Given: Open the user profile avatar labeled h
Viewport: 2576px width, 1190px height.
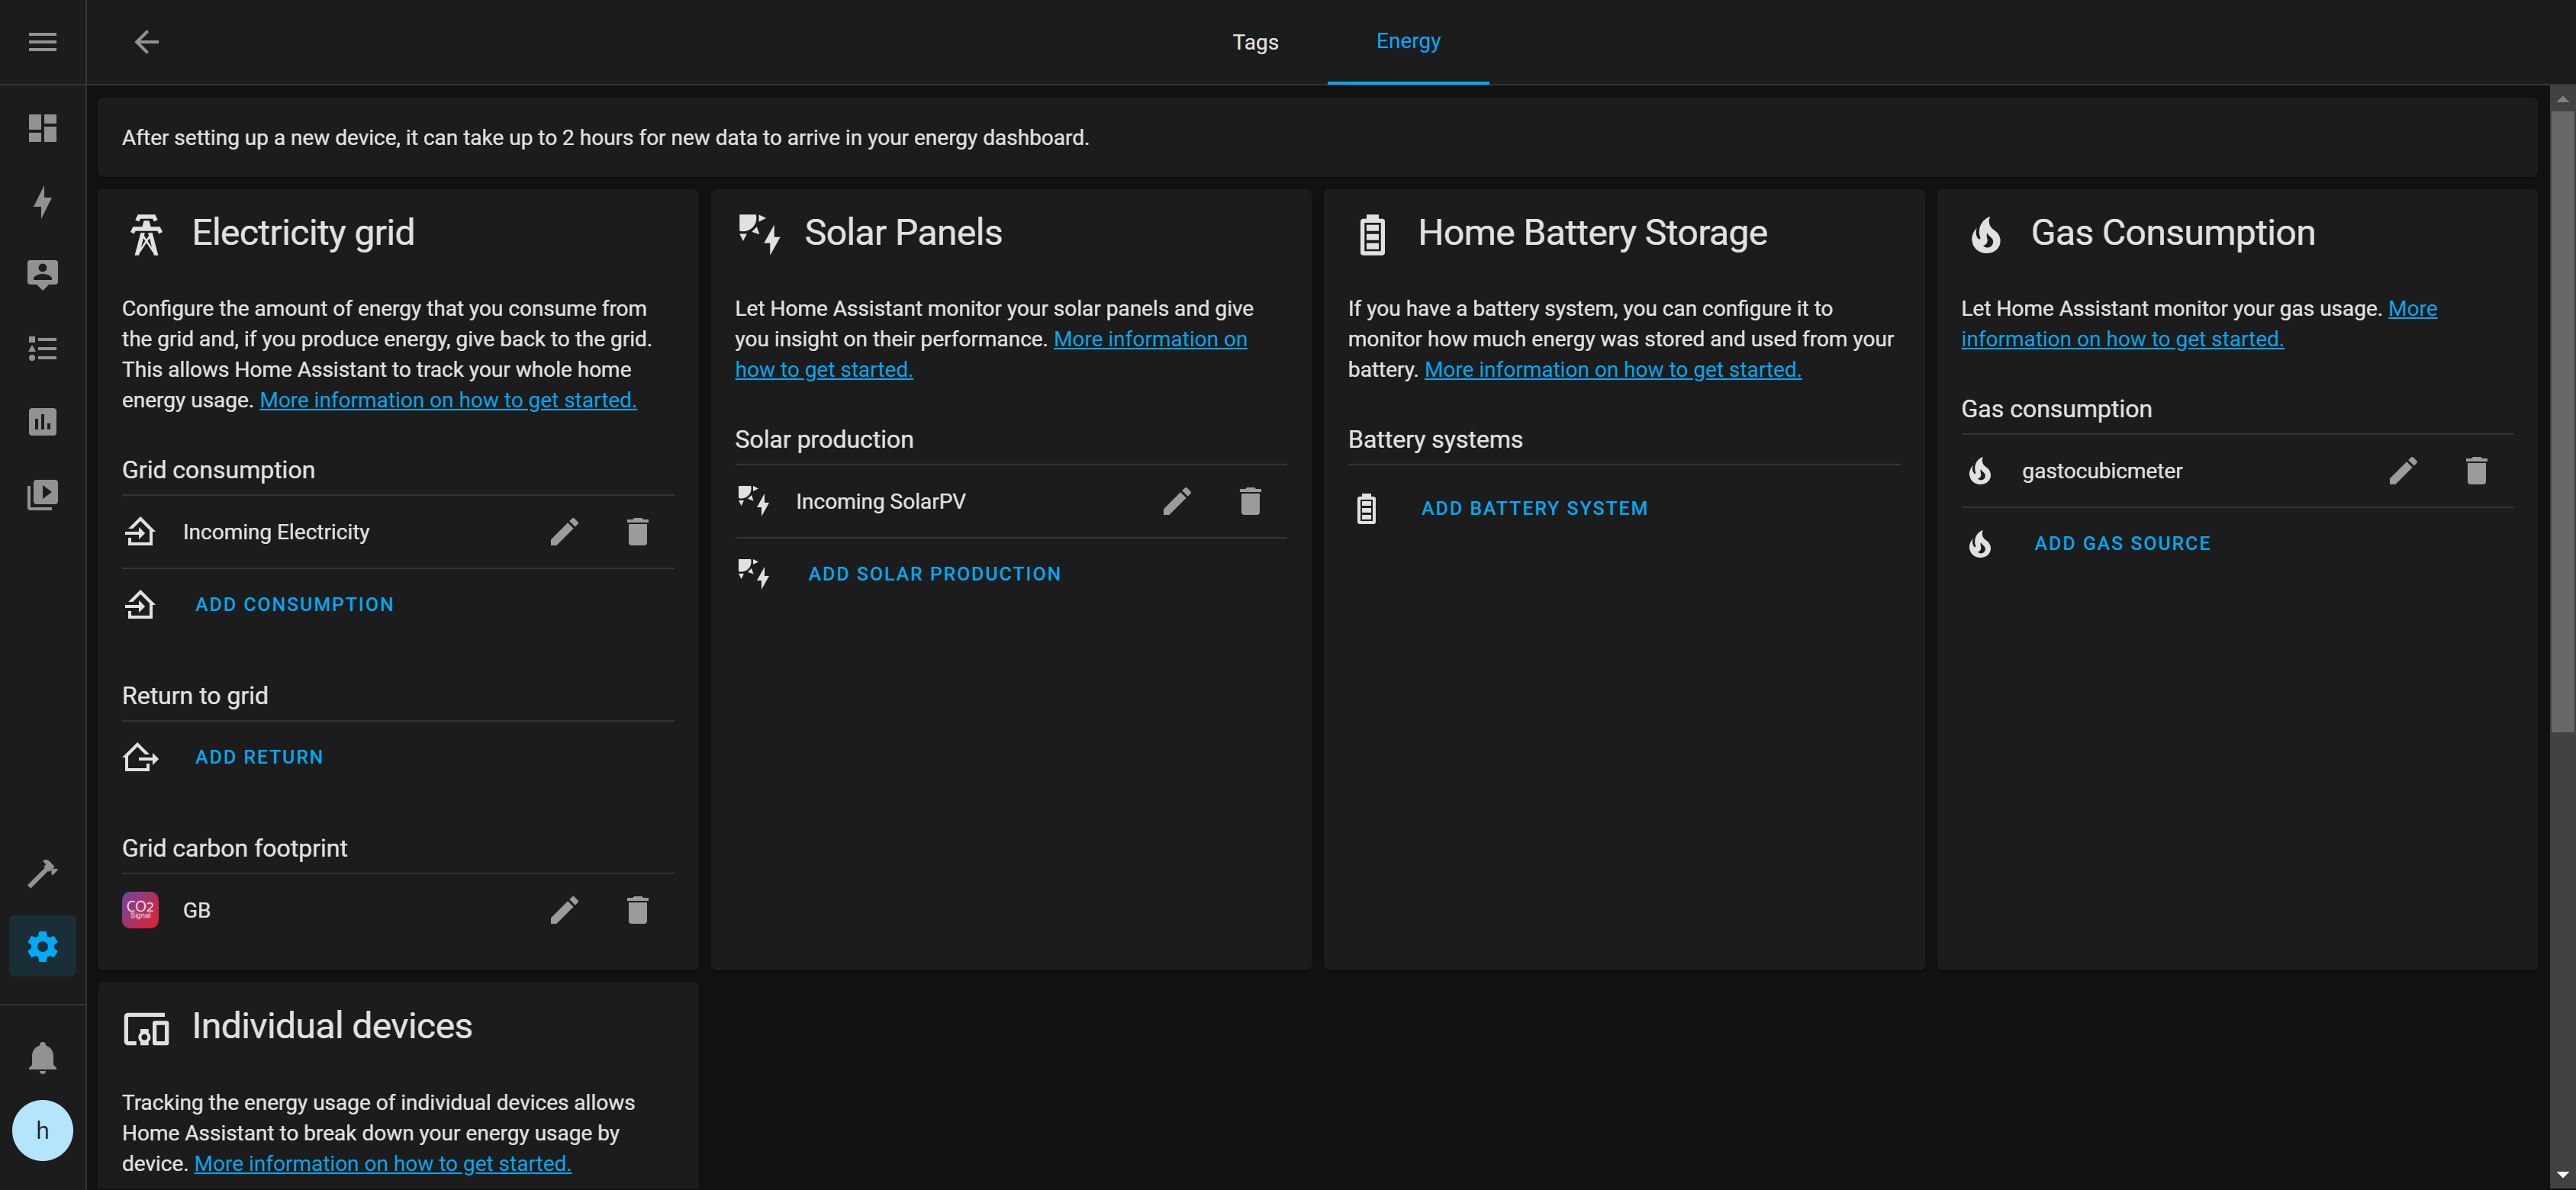Looking at the screenshot, I should [x=42, y=1130].
